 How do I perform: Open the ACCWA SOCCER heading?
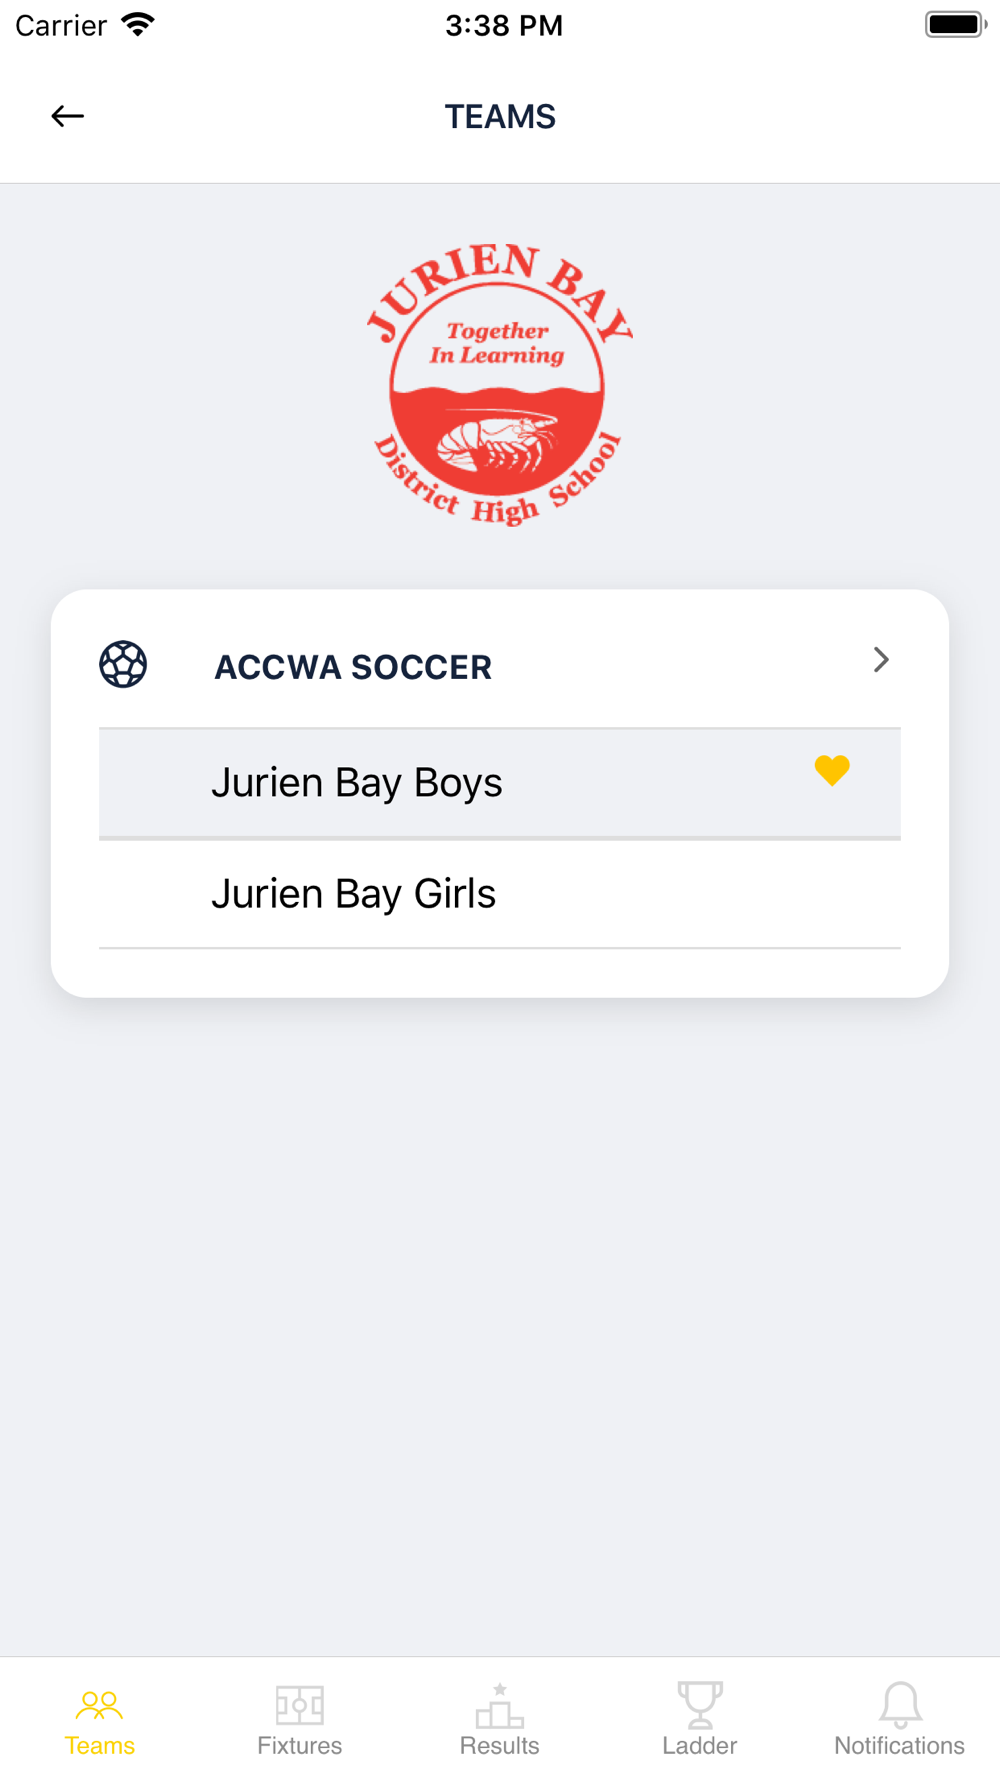coord(353,667)
